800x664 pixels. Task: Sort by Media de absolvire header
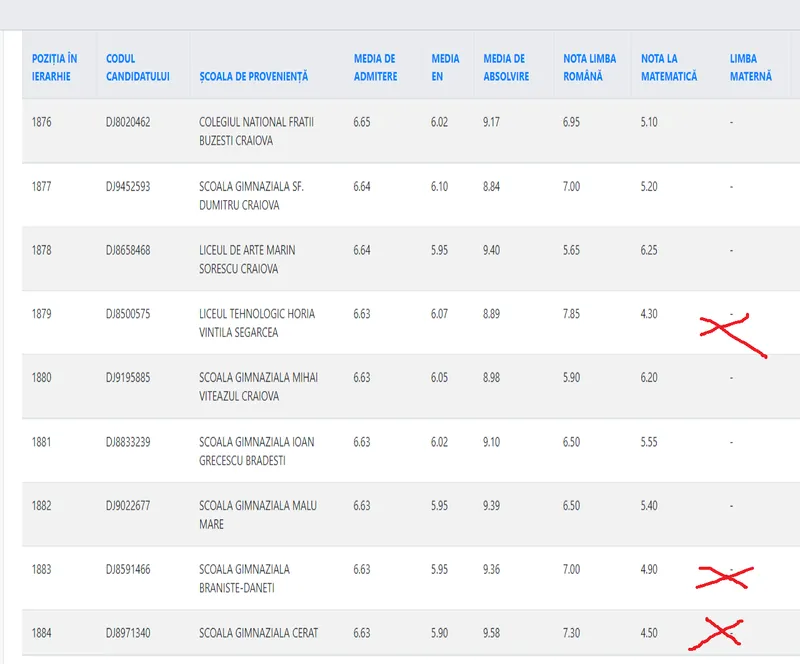coord(506,67)
